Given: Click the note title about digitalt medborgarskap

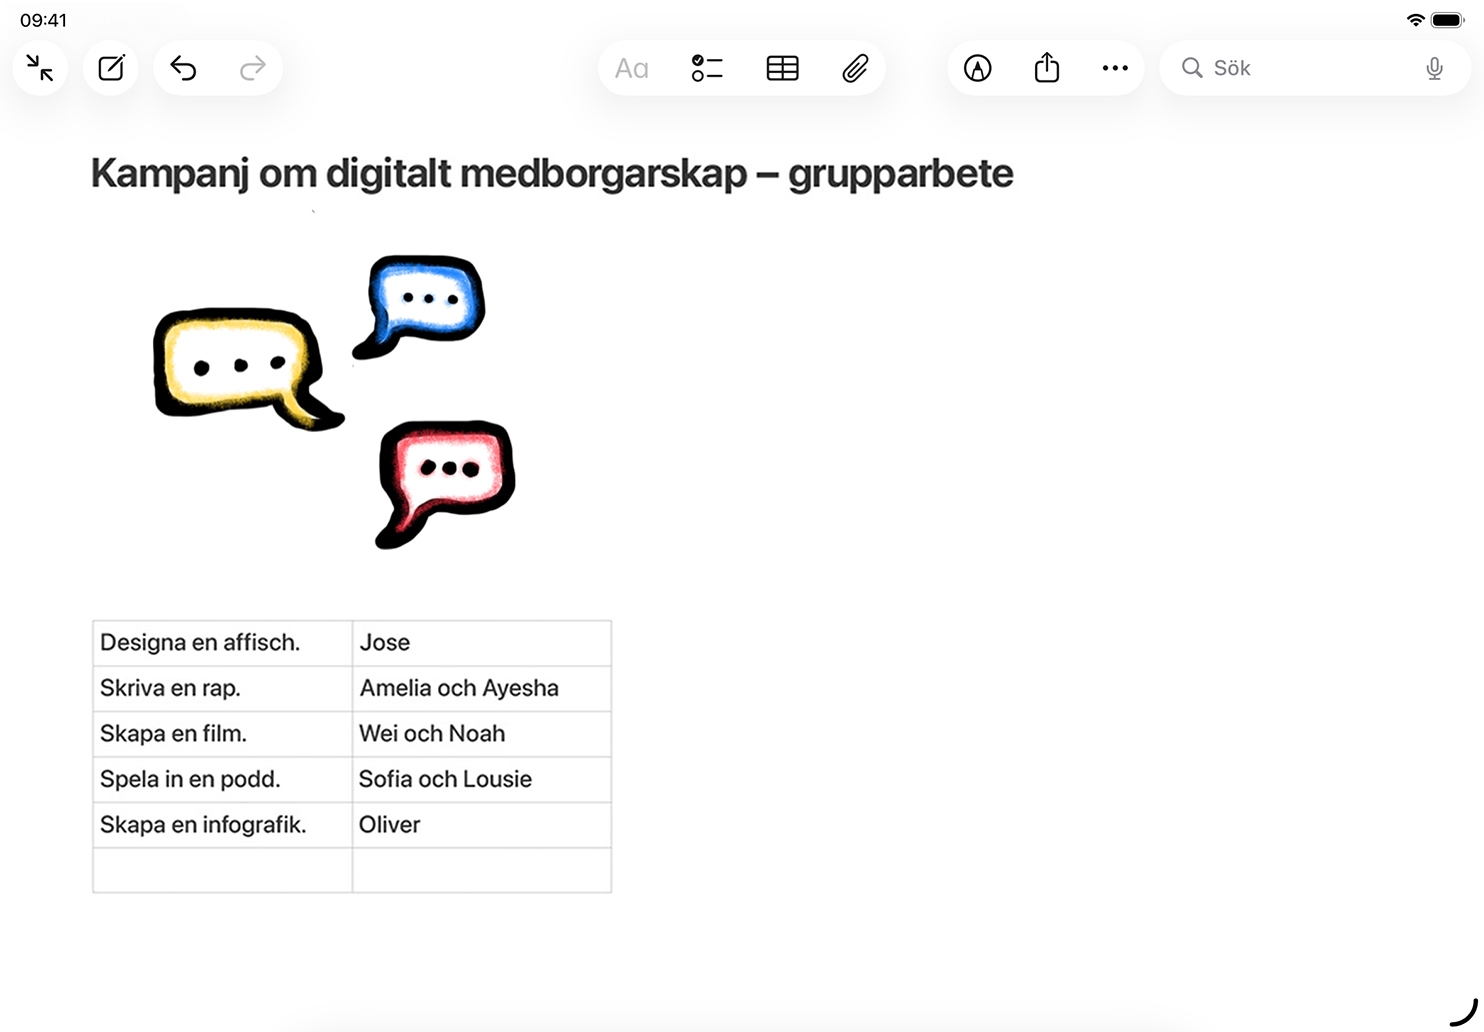Looking at the screenshot, I should pos(552,174).
